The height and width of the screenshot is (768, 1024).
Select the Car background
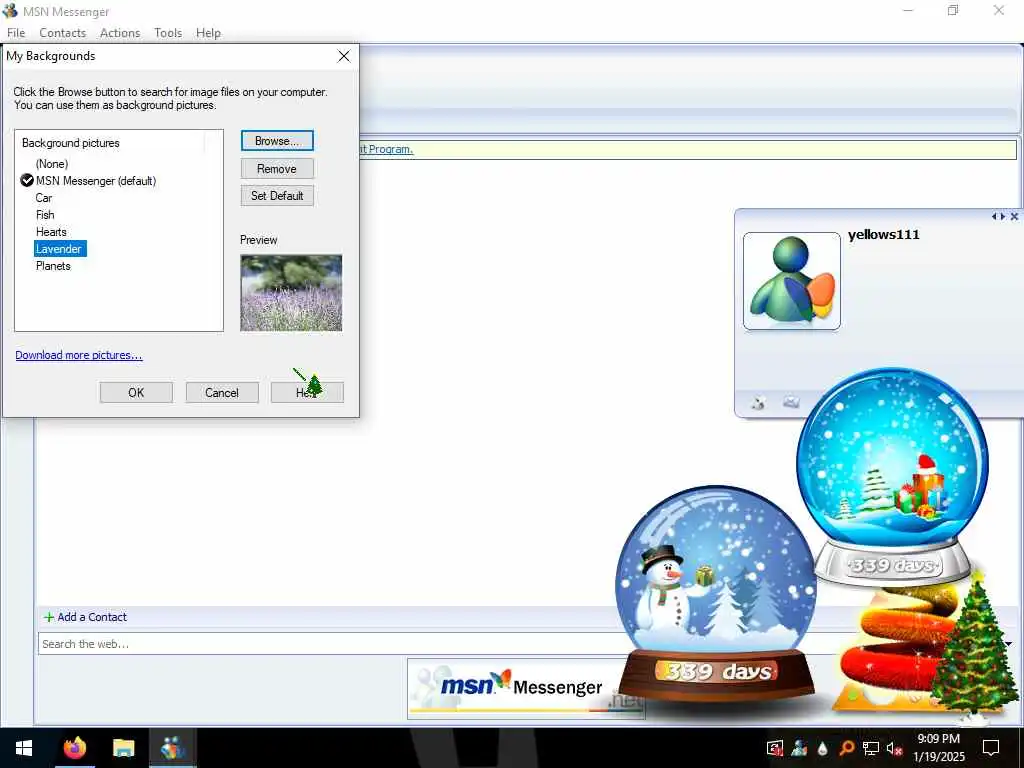44,198
